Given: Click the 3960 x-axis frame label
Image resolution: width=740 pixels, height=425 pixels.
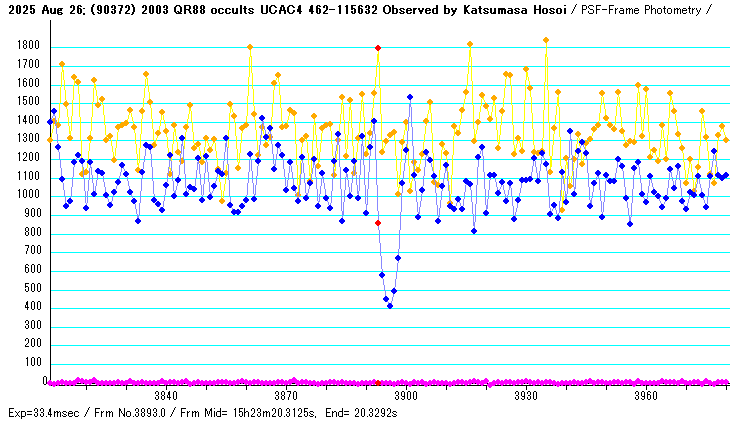Looking at the screenshot, I should [646, 396].
